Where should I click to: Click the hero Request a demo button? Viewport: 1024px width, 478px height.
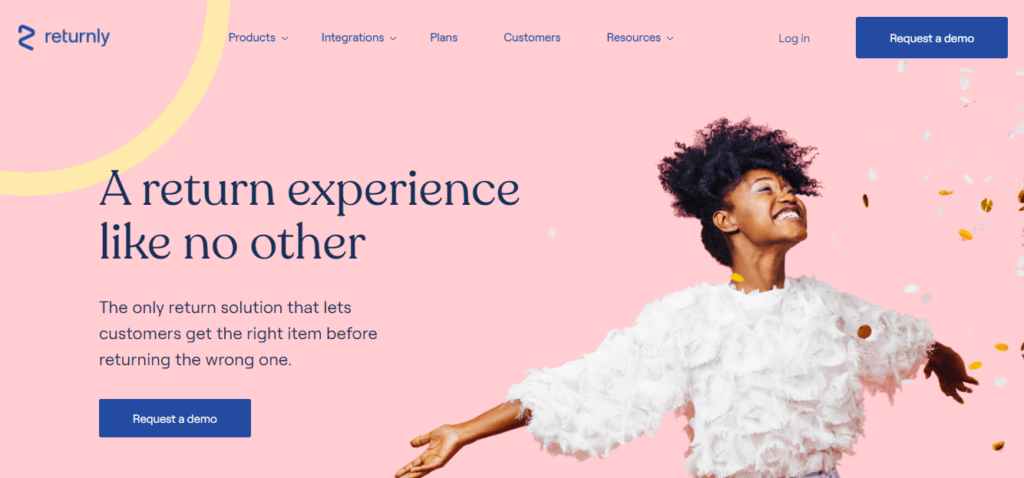tap(175, 418)
